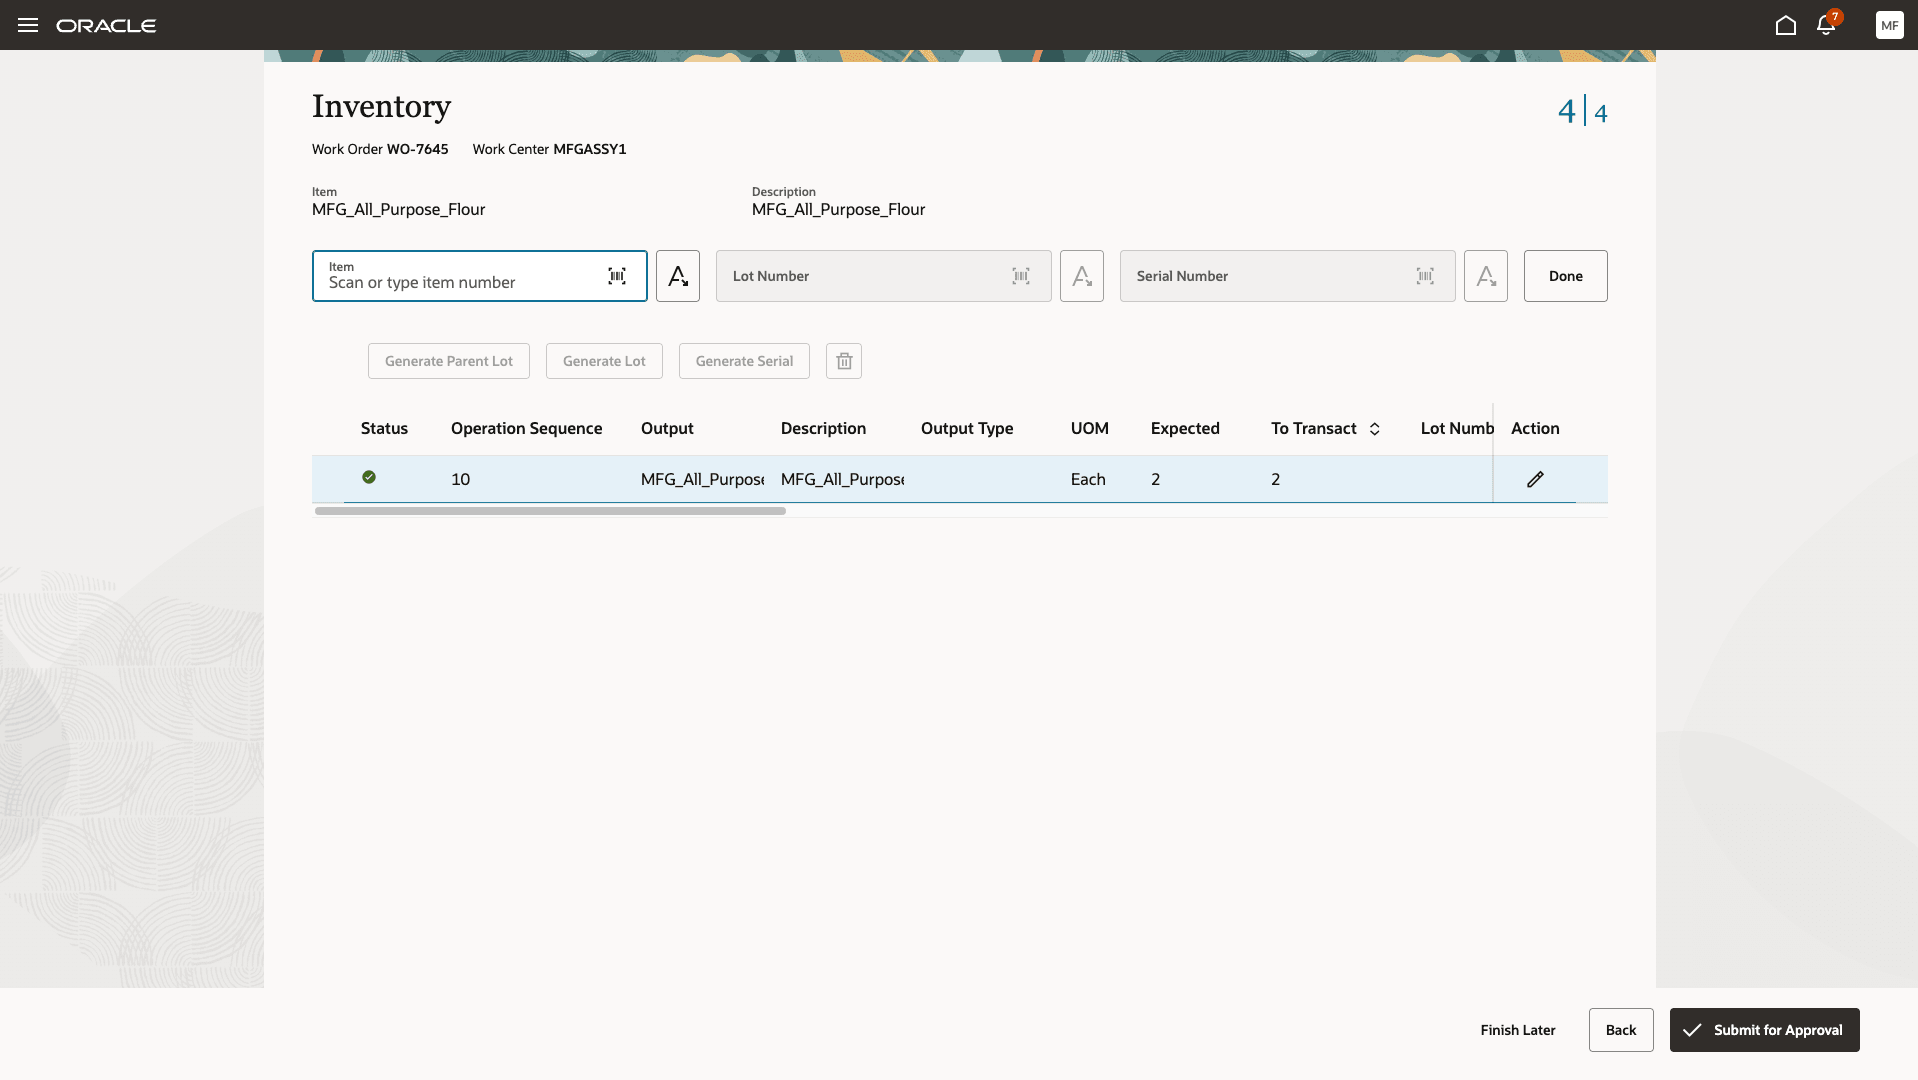The image size is (1918, 1080).
Task: Click the step indicator 4 of 4
Action: [x=1582, y=111]
